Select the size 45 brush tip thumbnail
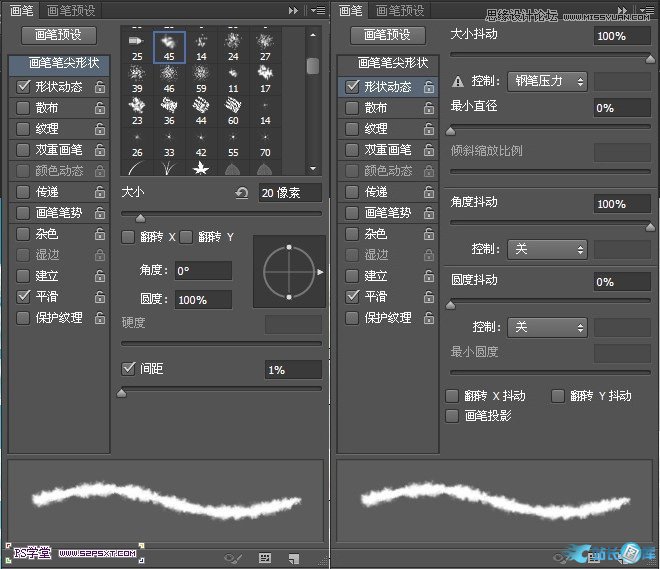The height and width of the screenshot is (569, 660). (x=169, y=46)
